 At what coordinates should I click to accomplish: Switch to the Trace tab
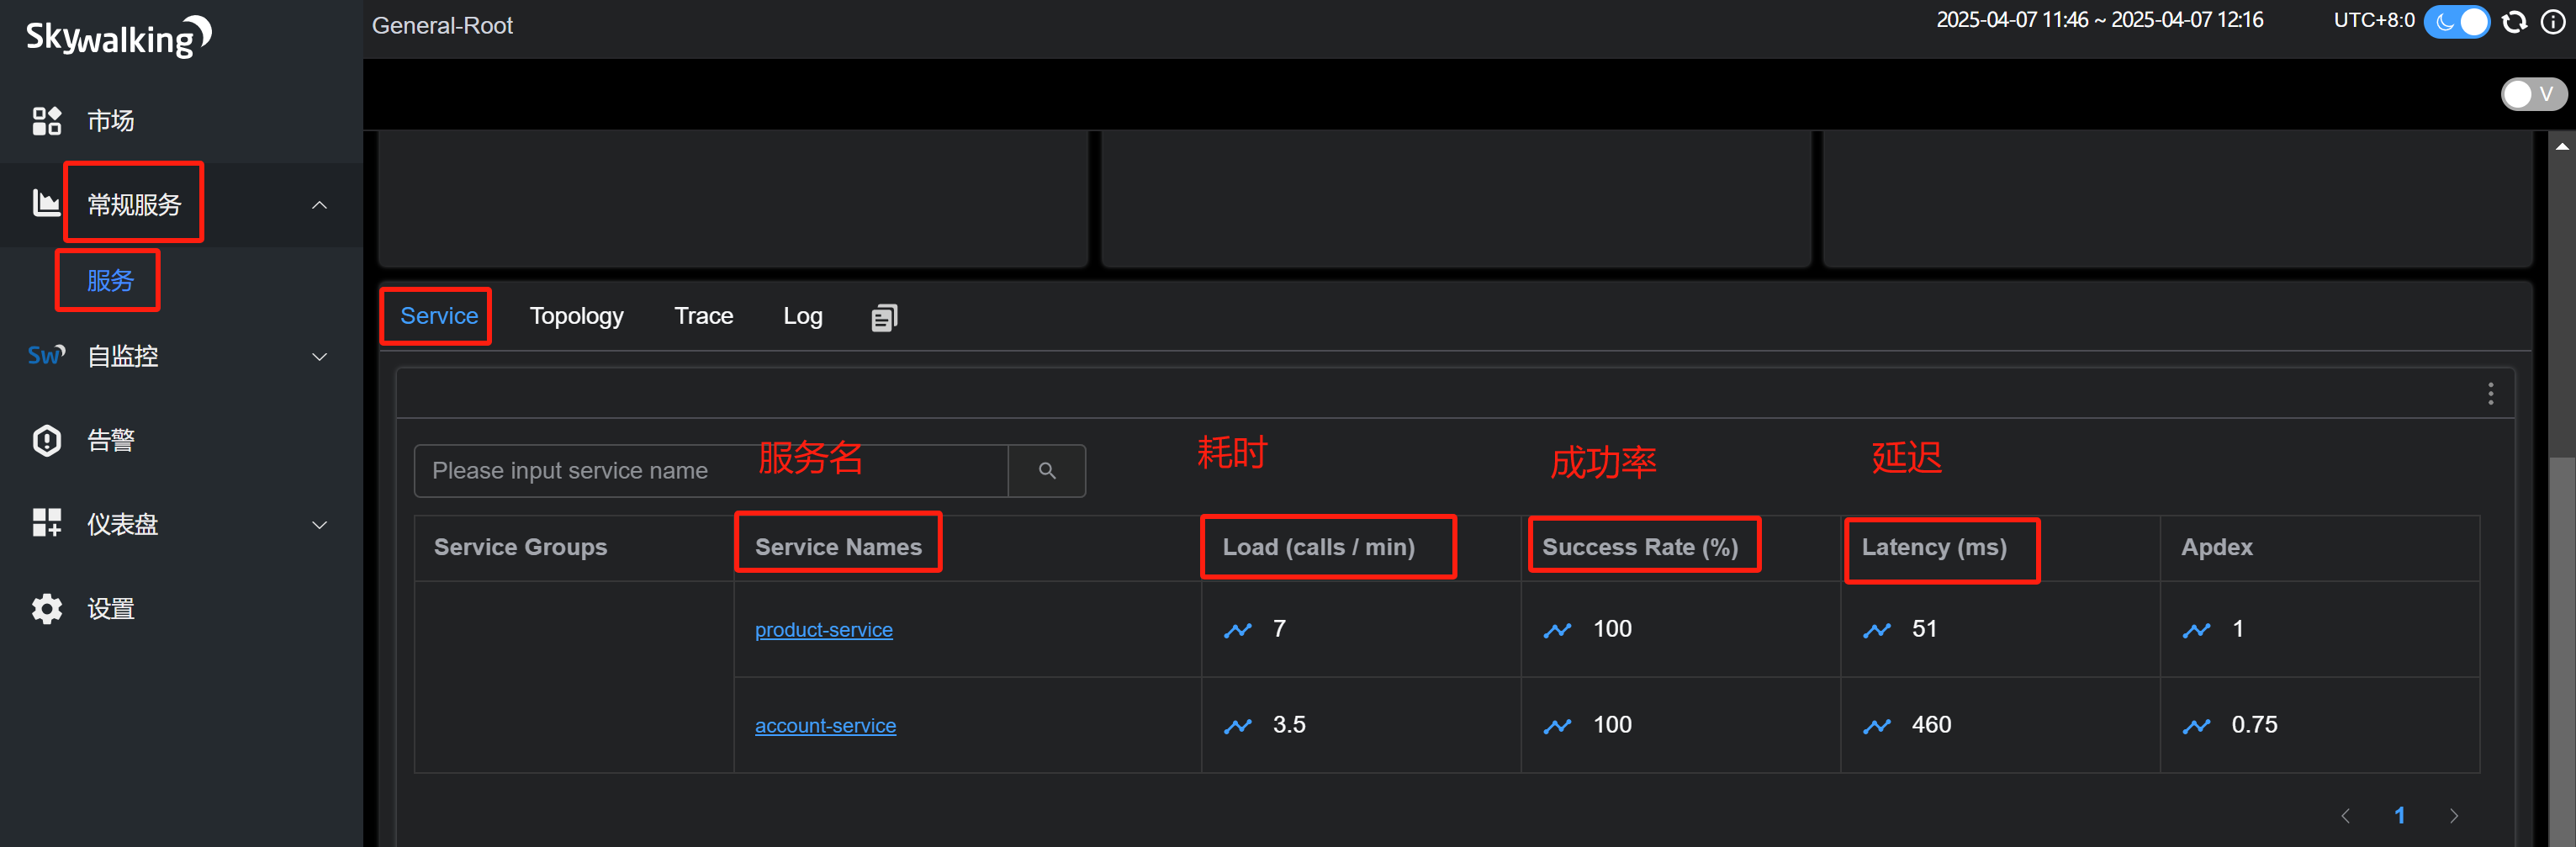704,316
